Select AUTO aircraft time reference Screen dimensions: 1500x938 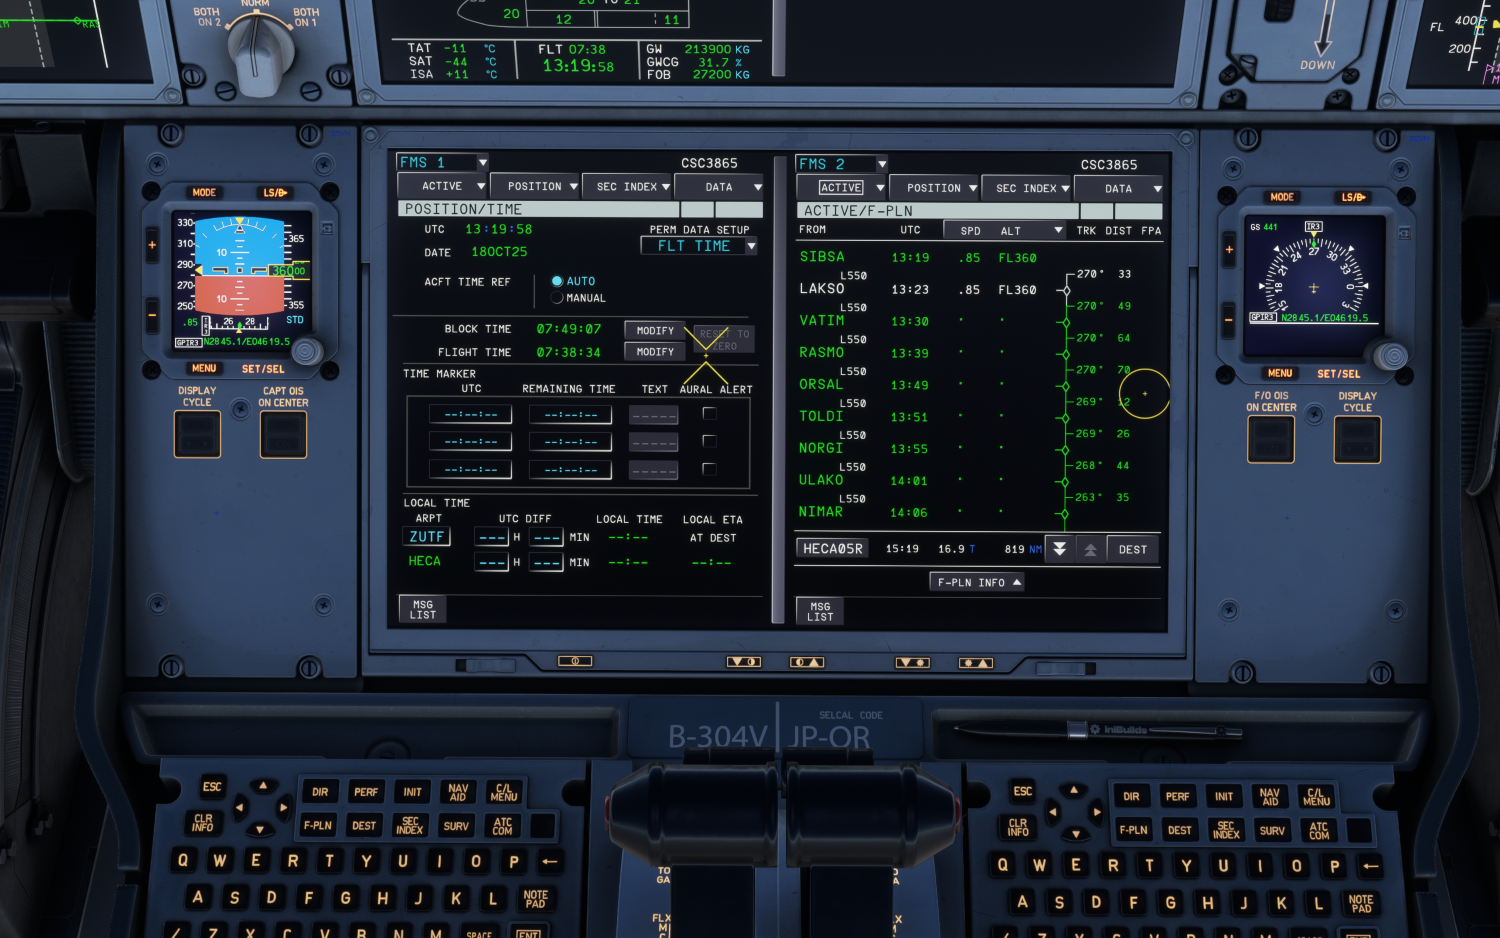coord(557,282)
